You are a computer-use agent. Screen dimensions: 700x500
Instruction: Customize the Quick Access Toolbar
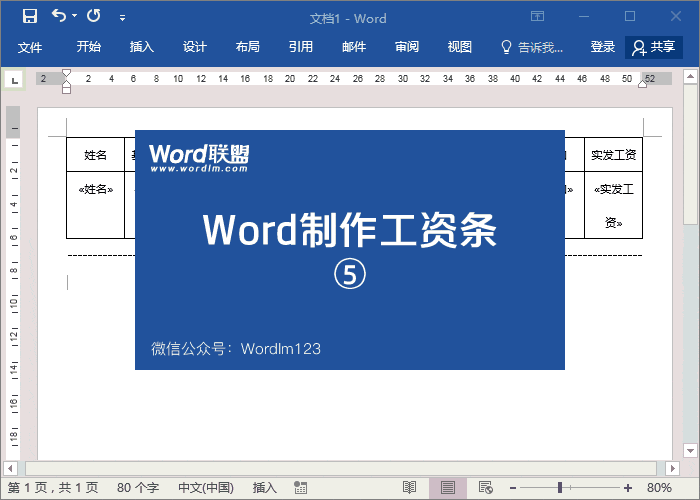(x=122, y=18)
